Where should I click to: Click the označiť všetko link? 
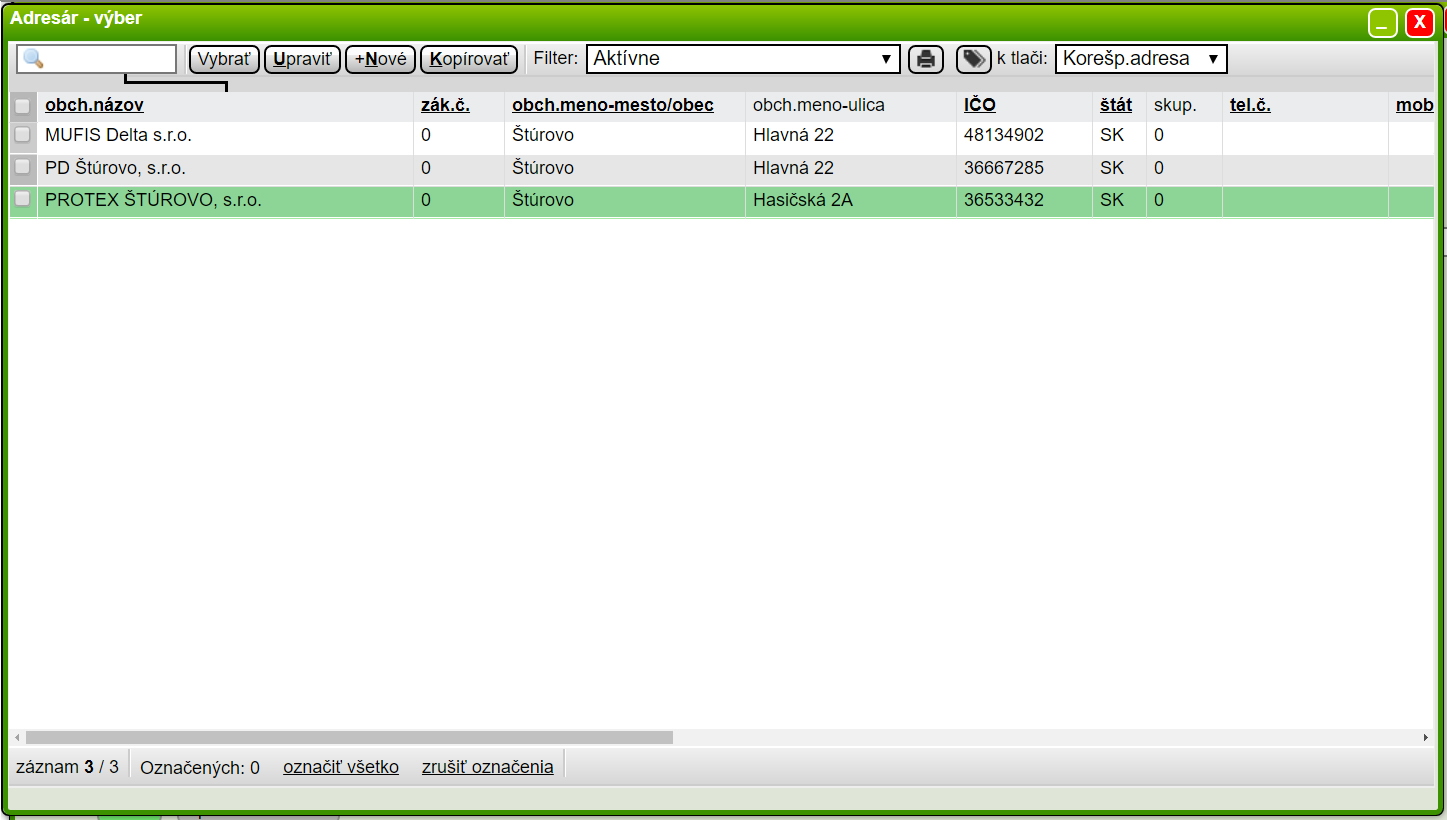(341, 767)
